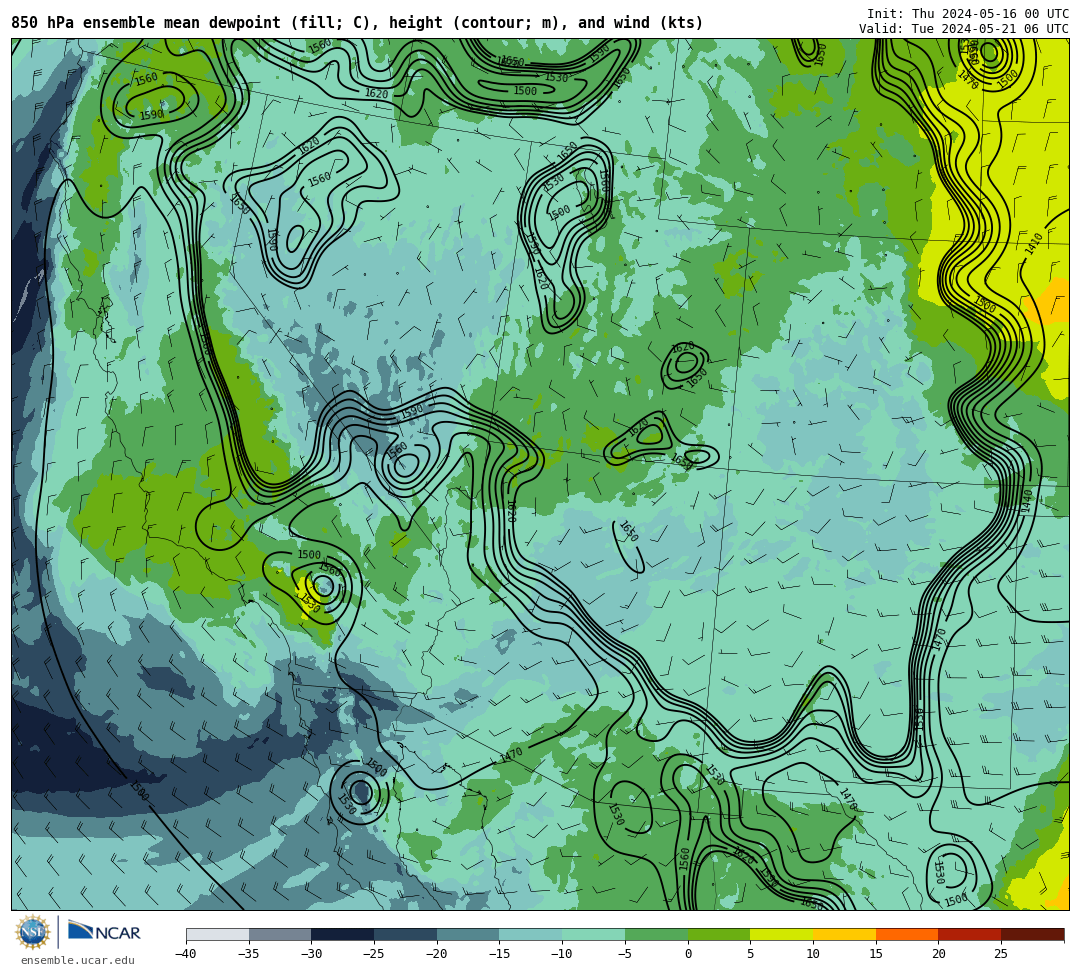Click the colorbar label -15
This screenshot has width=1080, height=973.
coord(499,954)
